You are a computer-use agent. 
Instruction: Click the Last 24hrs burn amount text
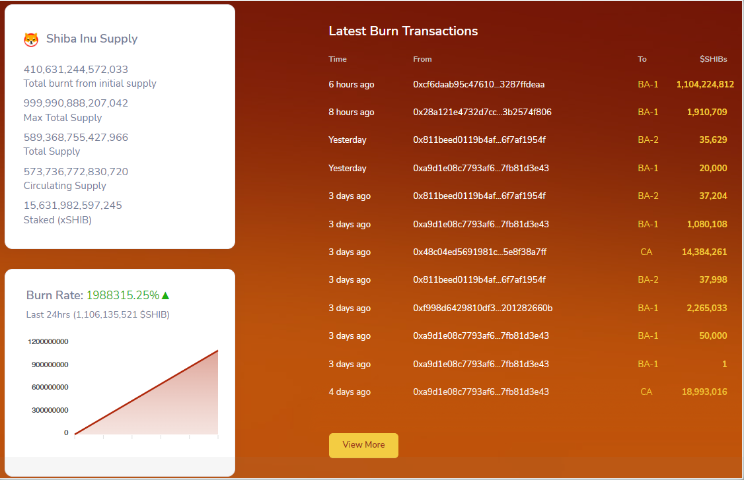click(98, 314)
